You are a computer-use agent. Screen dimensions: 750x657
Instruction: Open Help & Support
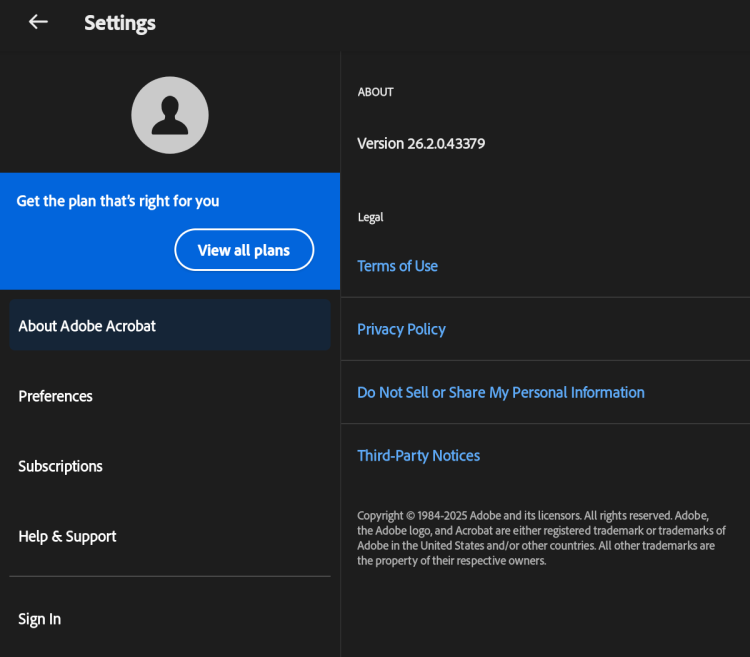[x=170, y=536]
